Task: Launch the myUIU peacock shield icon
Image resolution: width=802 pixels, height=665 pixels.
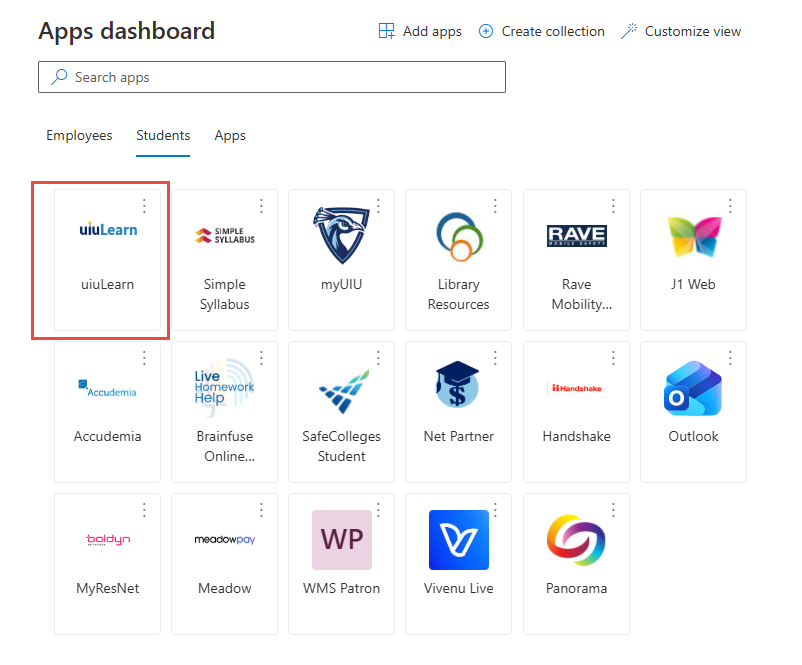Action: (341, 235)
